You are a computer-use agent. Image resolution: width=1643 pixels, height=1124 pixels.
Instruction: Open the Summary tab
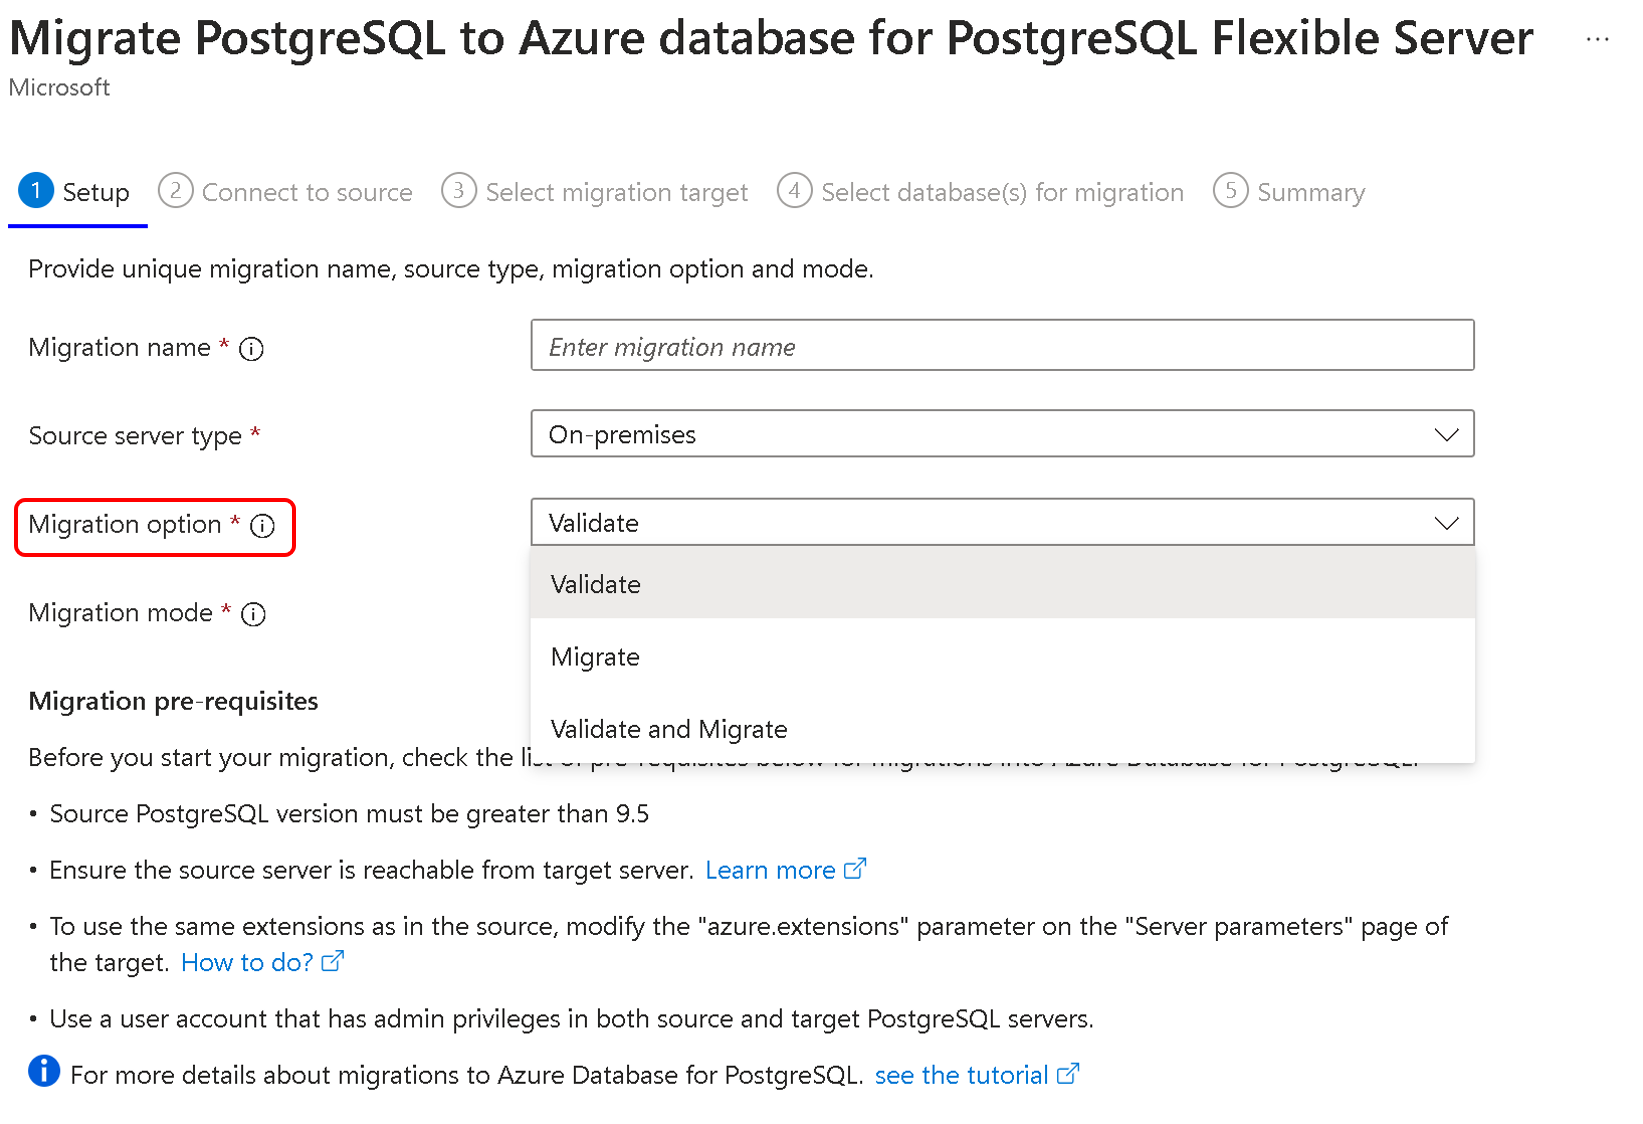[x=1289, y=191]
